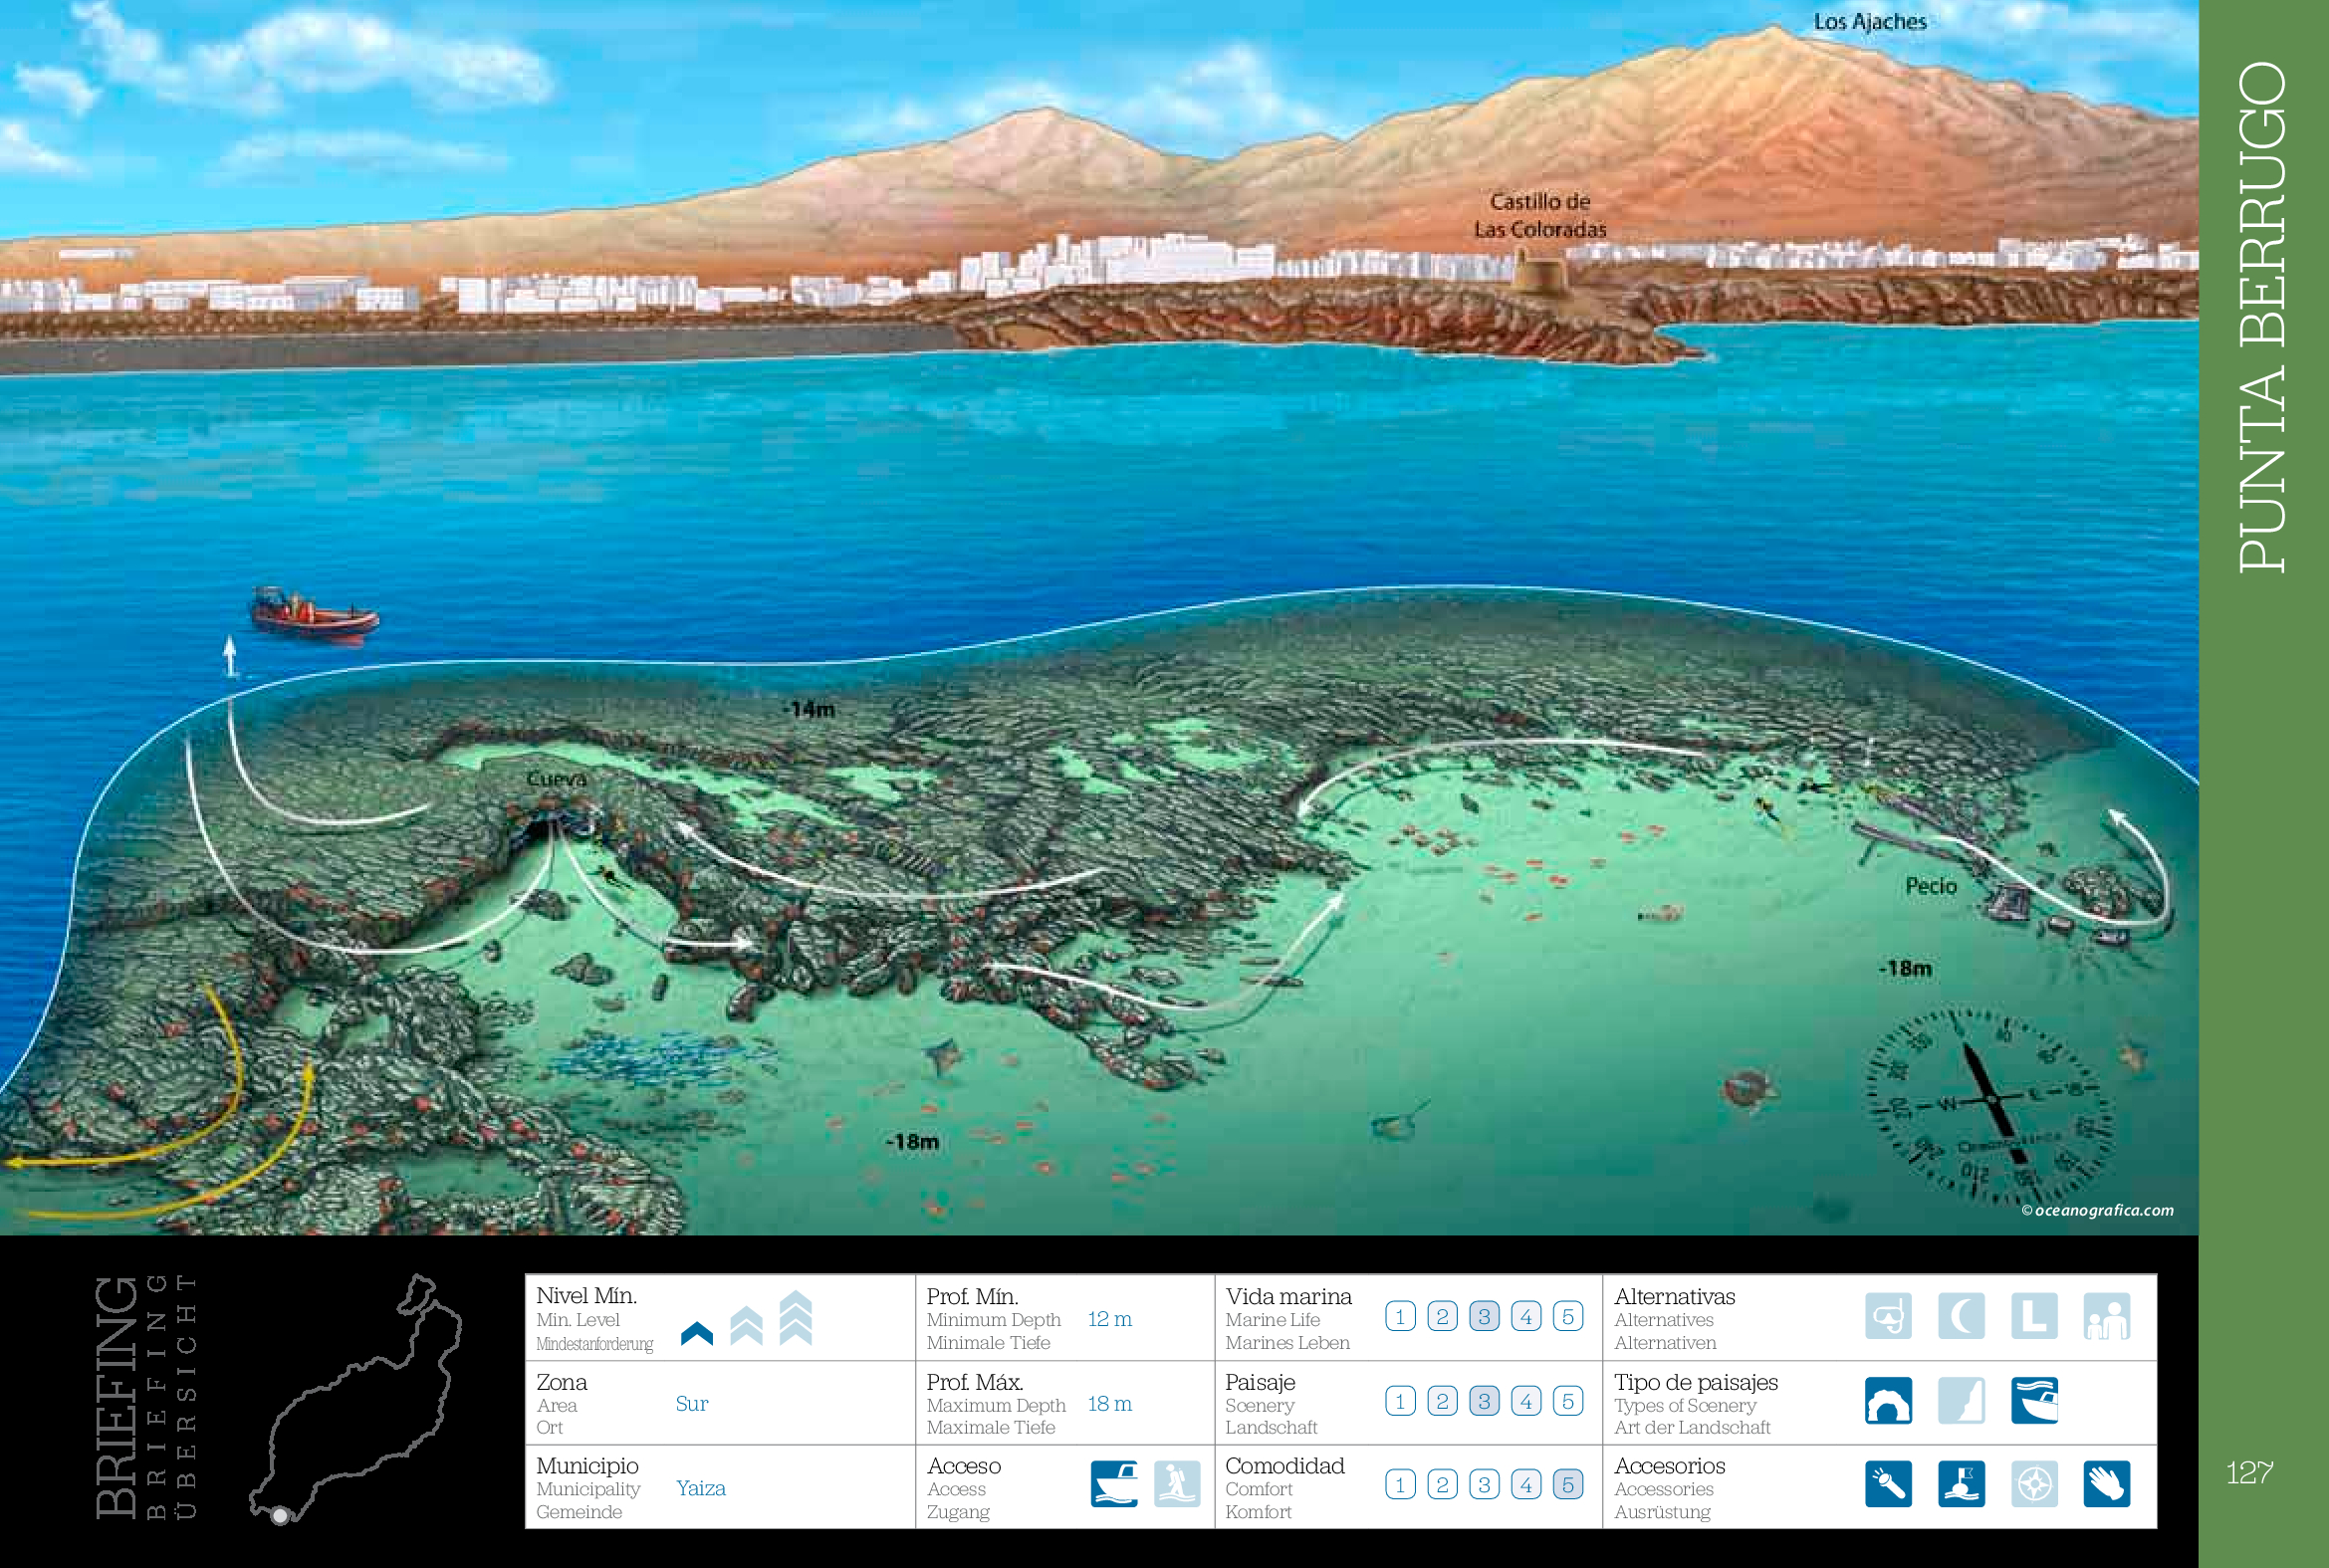This screenshot has width=2329, height=1568.
Task: Select rating 5 for Comodidad
Action: [1567, 1485]
